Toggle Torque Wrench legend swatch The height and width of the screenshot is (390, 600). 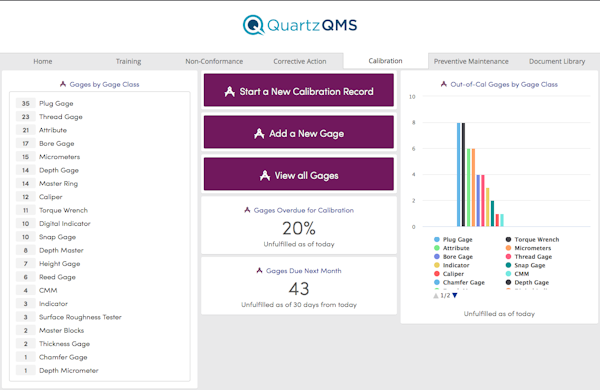pos(508,239)
